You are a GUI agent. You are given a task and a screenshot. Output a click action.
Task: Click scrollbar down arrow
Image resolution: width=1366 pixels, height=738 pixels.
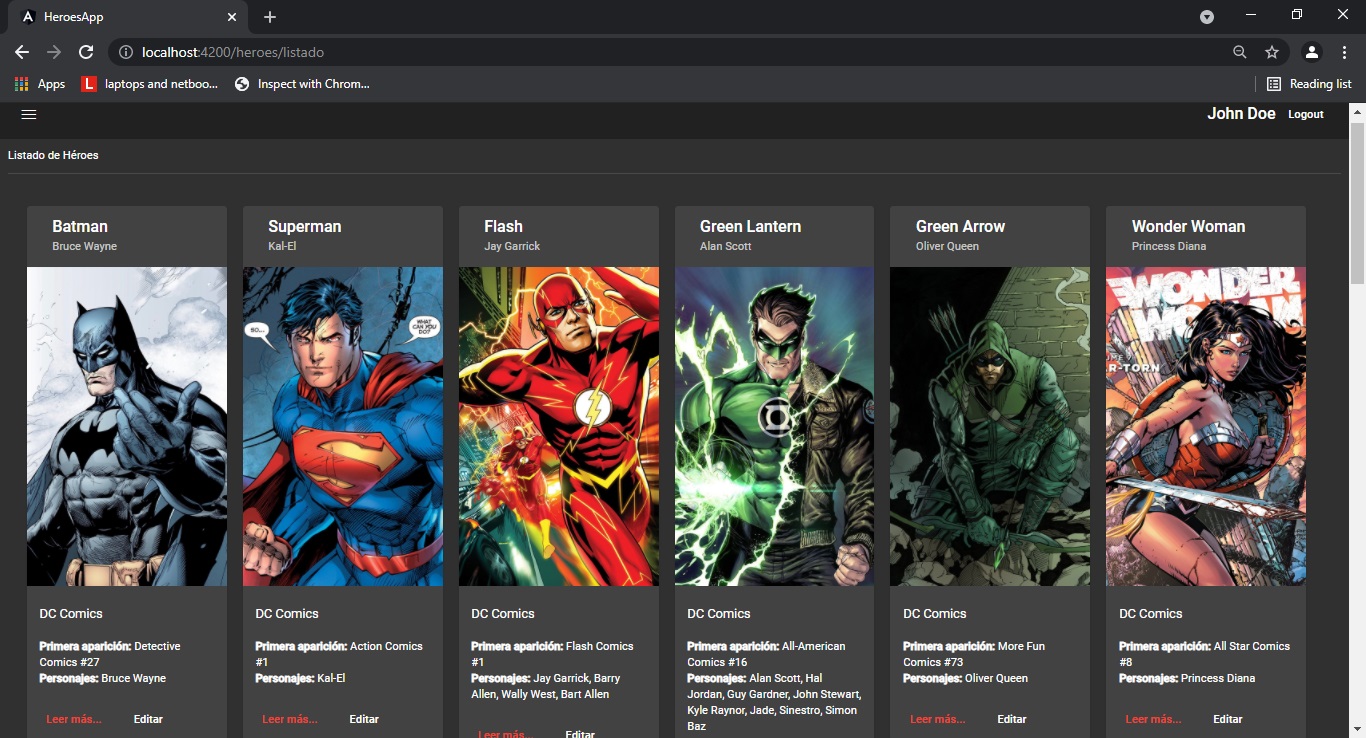[1357, 729]
